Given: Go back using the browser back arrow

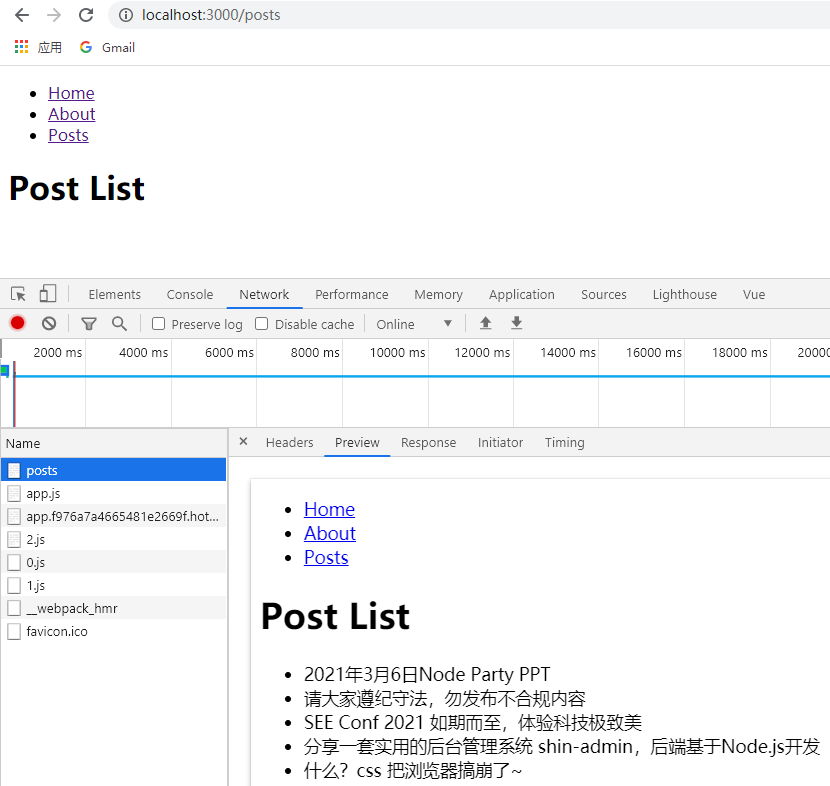Looking at the screenshot, I should [x=22, y=15].
